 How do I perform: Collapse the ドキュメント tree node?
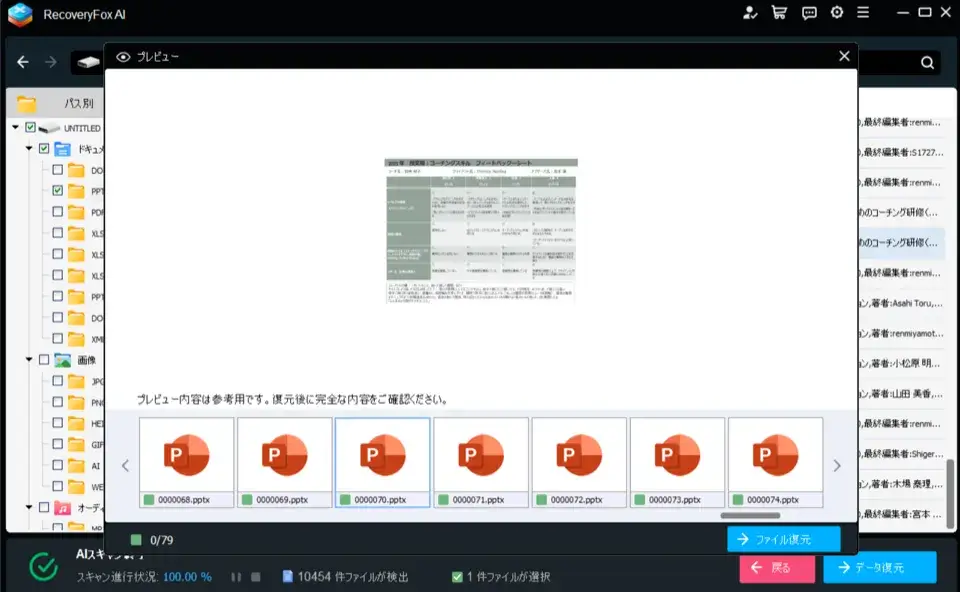(x=29, y=149)
